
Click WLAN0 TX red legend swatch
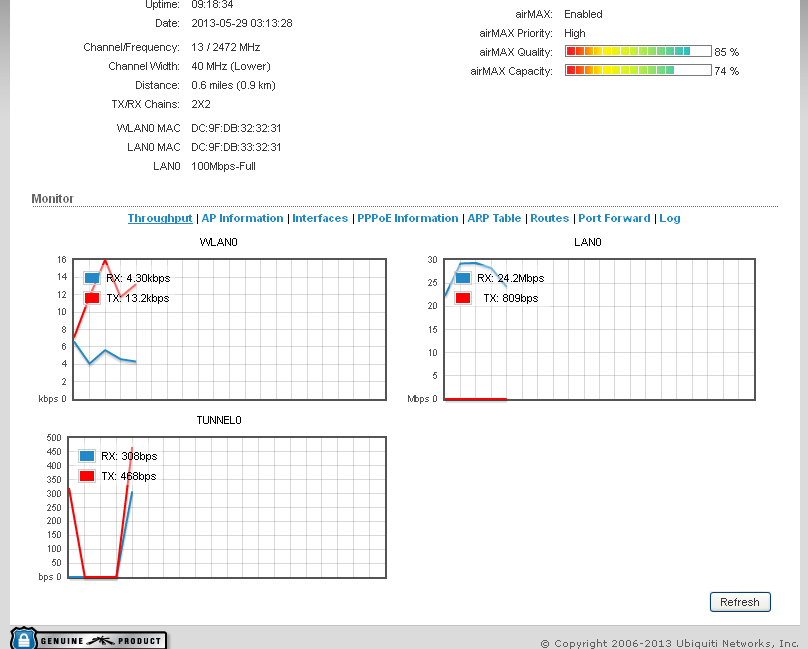click(92, 298)
